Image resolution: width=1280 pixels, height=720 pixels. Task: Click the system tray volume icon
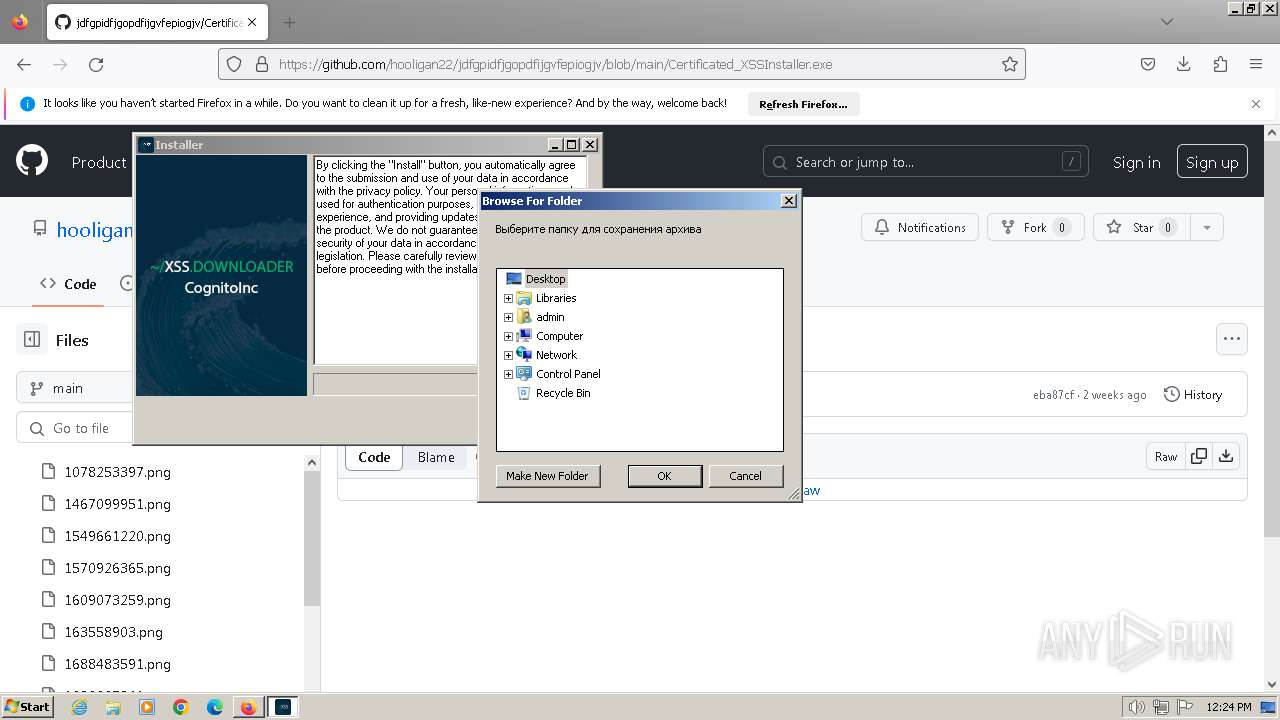coord(1136,707)
